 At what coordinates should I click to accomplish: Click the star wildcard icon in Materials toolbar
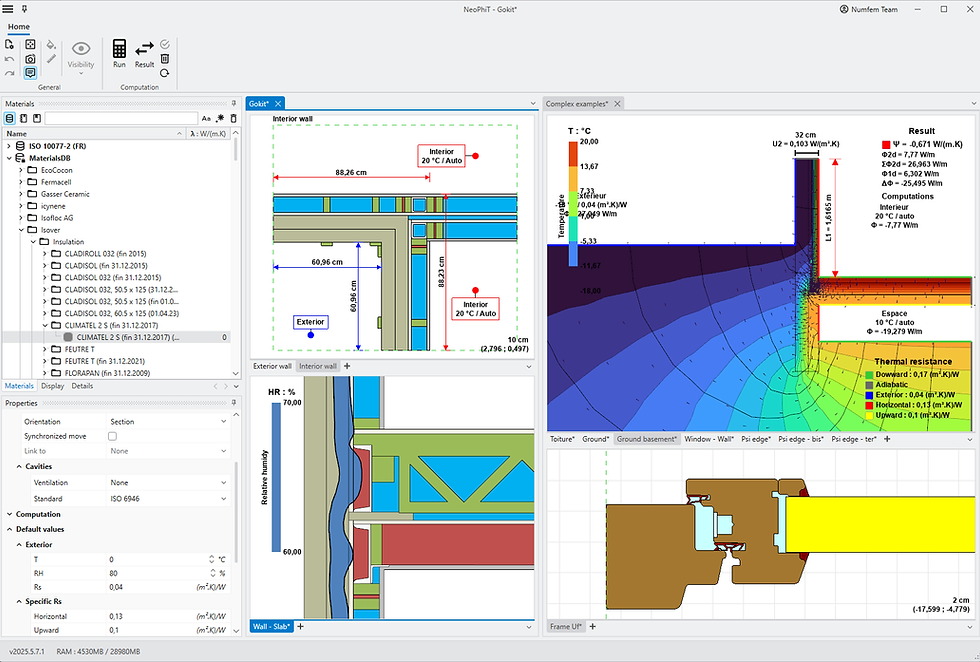tap(220, 118)
